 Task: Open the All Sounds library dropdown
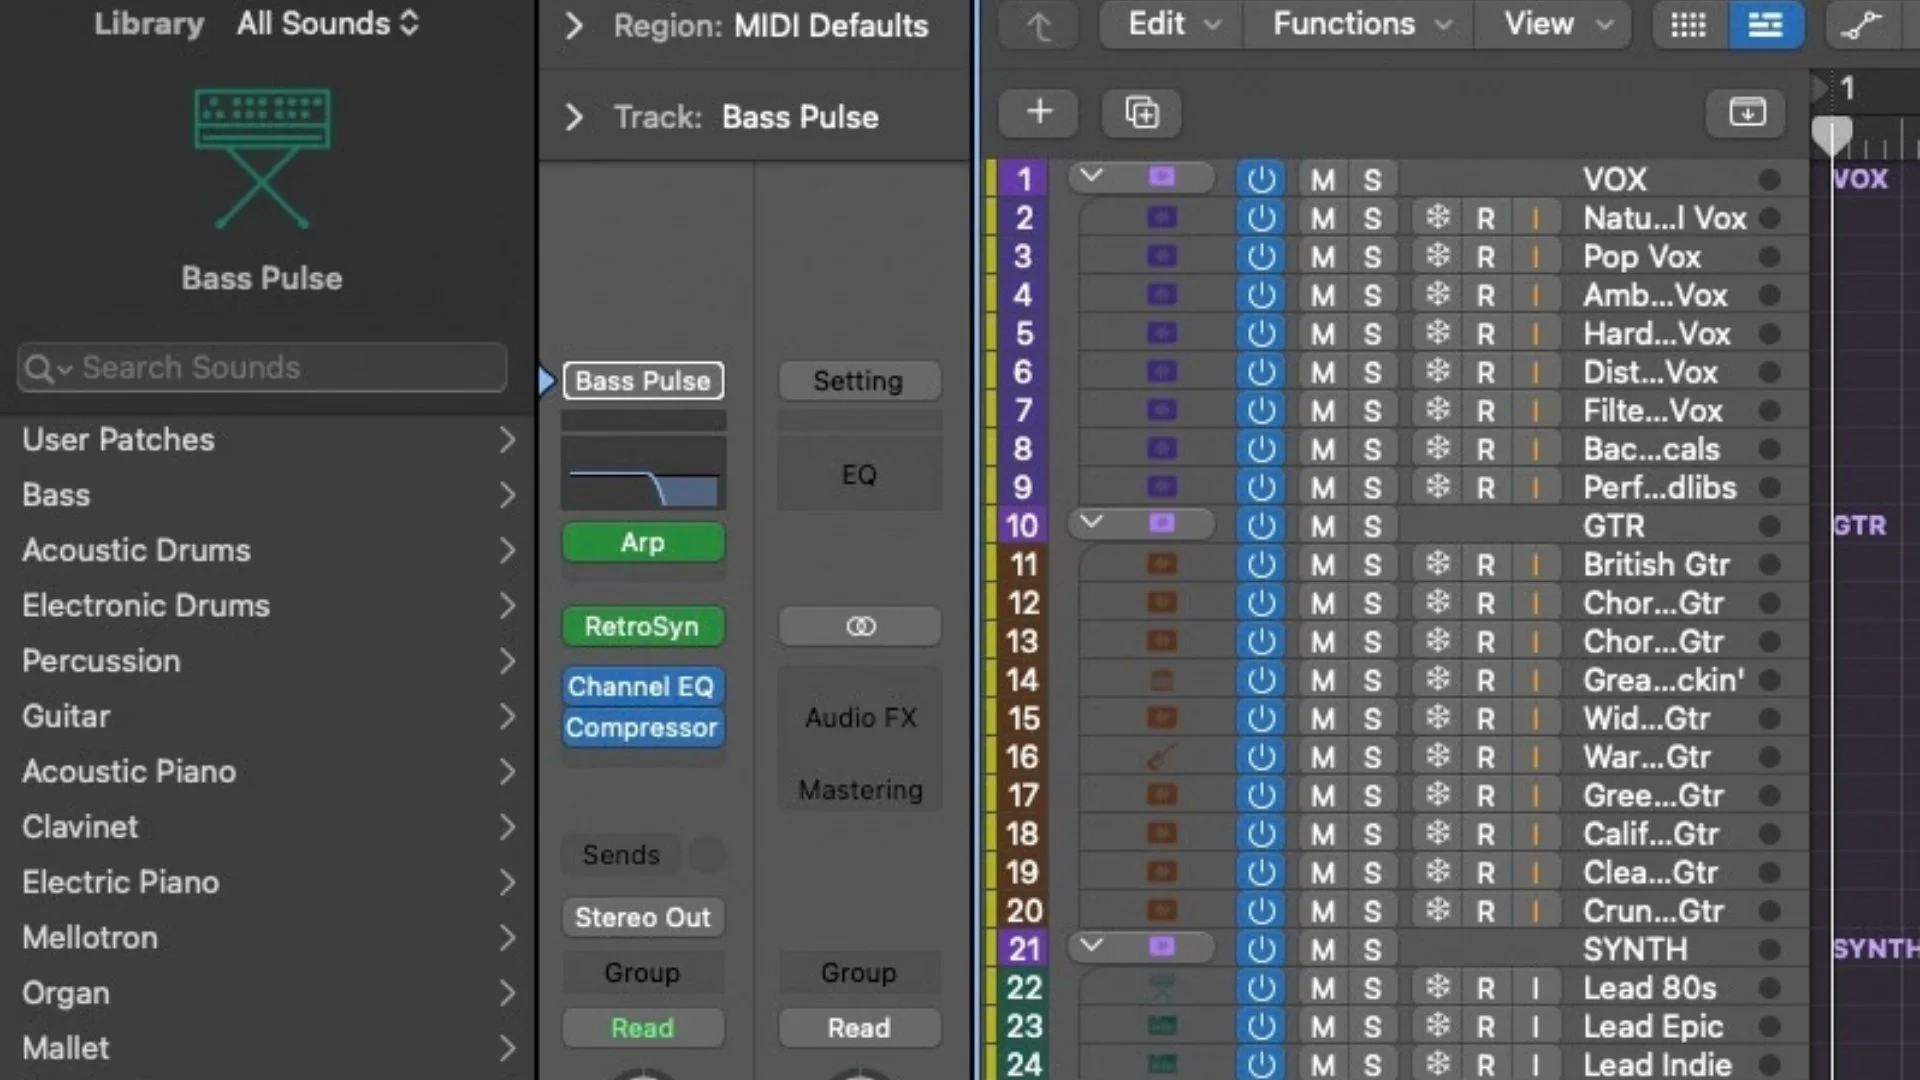328,23
